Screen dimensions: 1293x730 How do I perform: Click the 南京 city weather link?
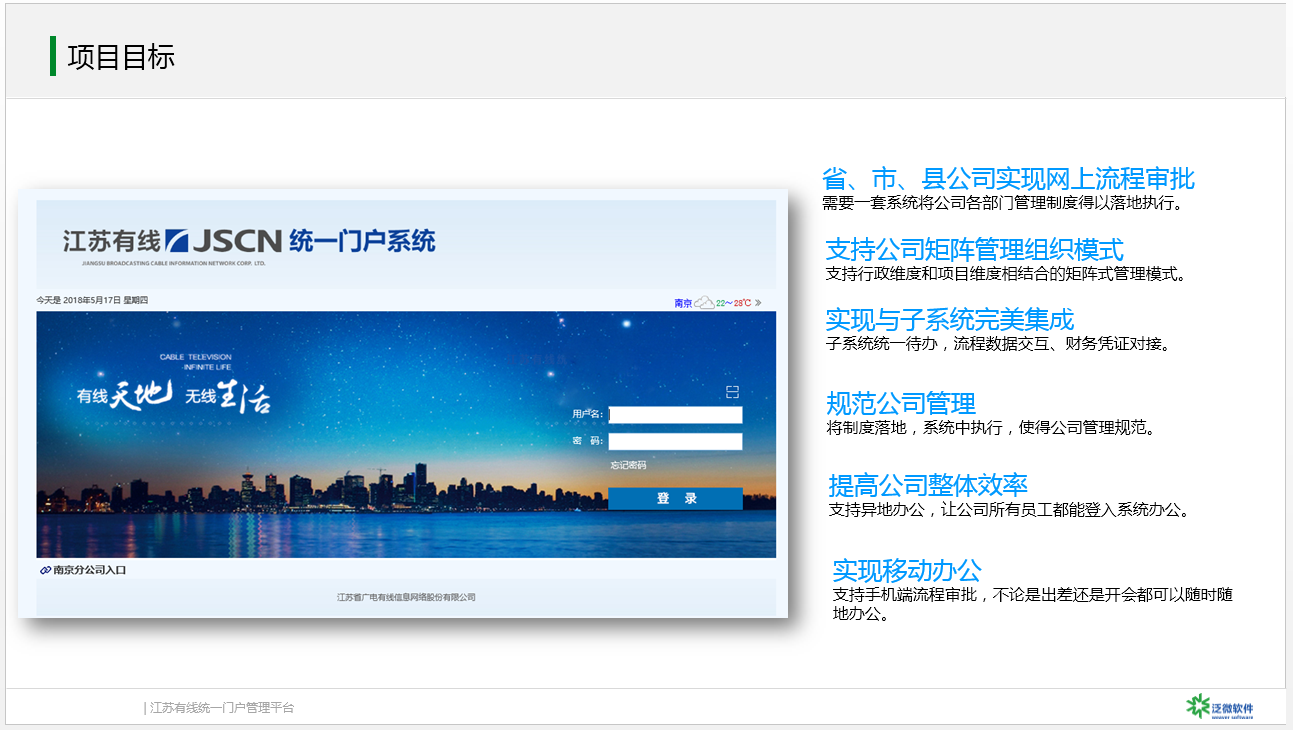(x=684, y=303)
